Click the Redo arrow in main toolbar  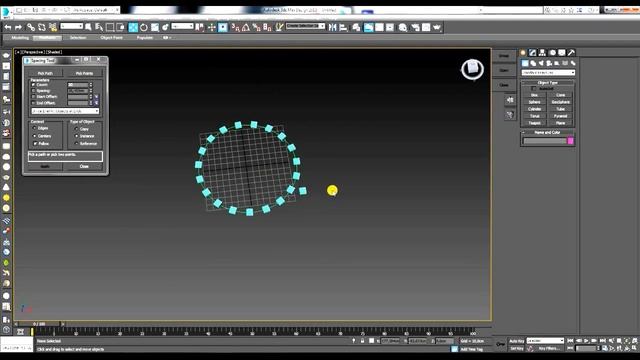tap(18, 27)
